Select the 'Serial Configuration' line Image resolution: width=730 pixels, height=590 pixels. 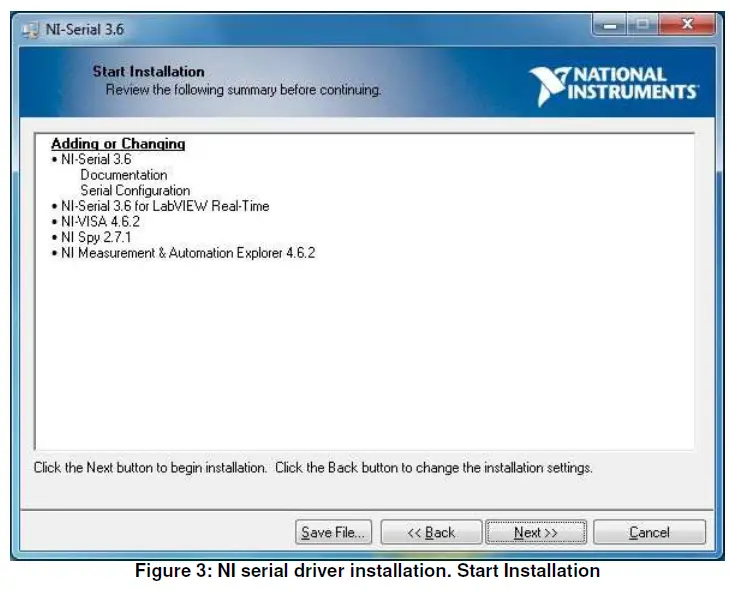click(135, 190)
